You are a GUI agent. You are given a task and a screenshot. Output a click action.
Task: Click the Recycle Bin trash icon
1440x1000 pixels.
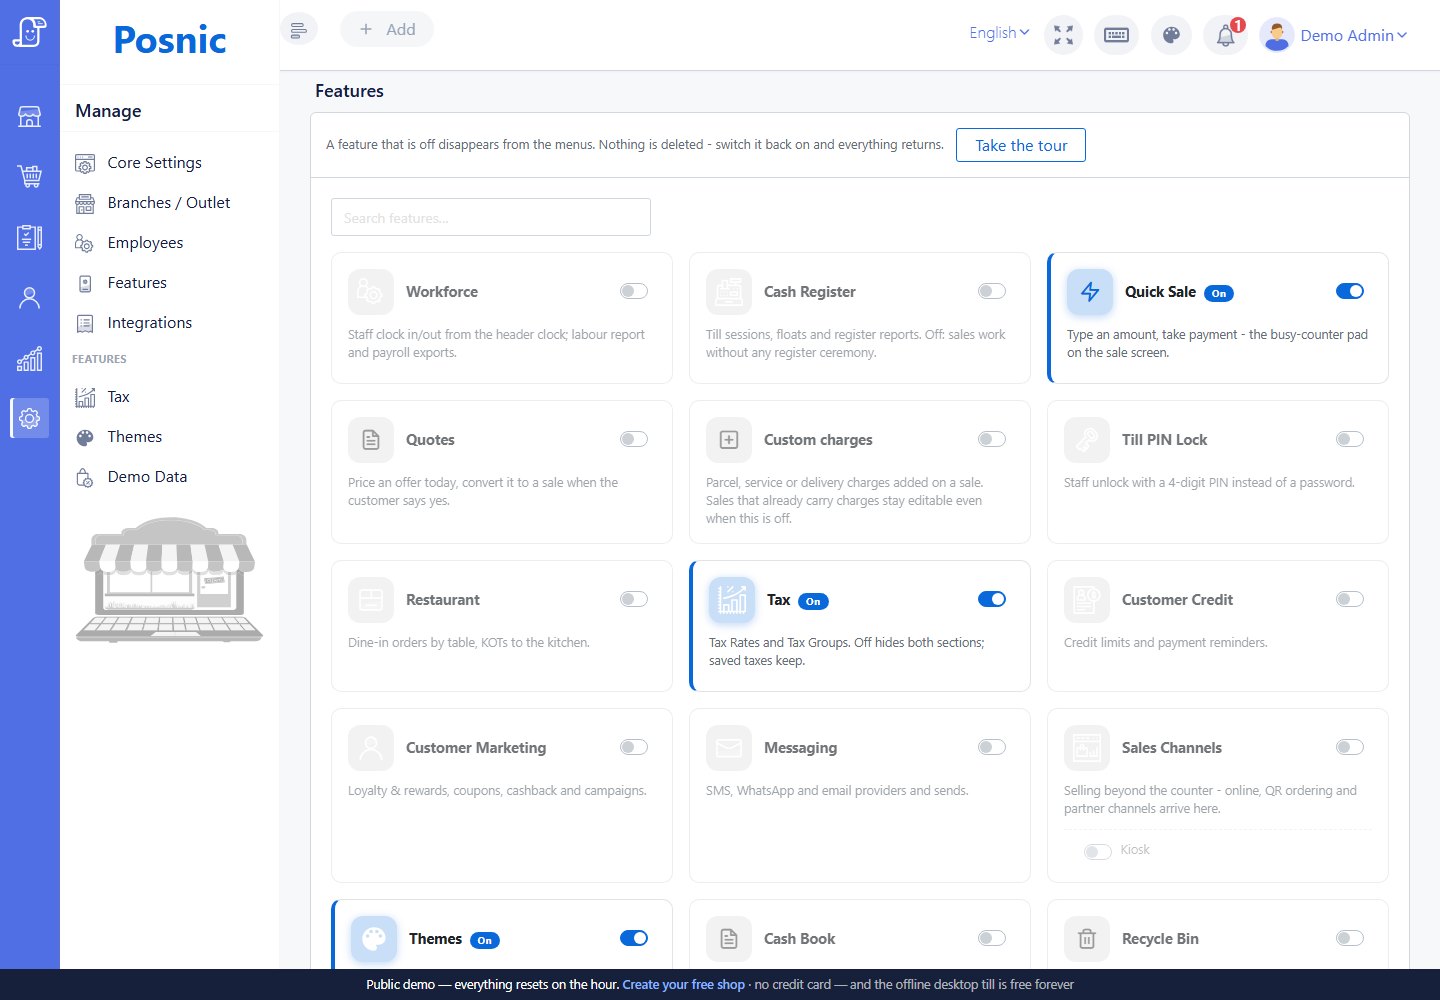click(x=1087, y=939)
